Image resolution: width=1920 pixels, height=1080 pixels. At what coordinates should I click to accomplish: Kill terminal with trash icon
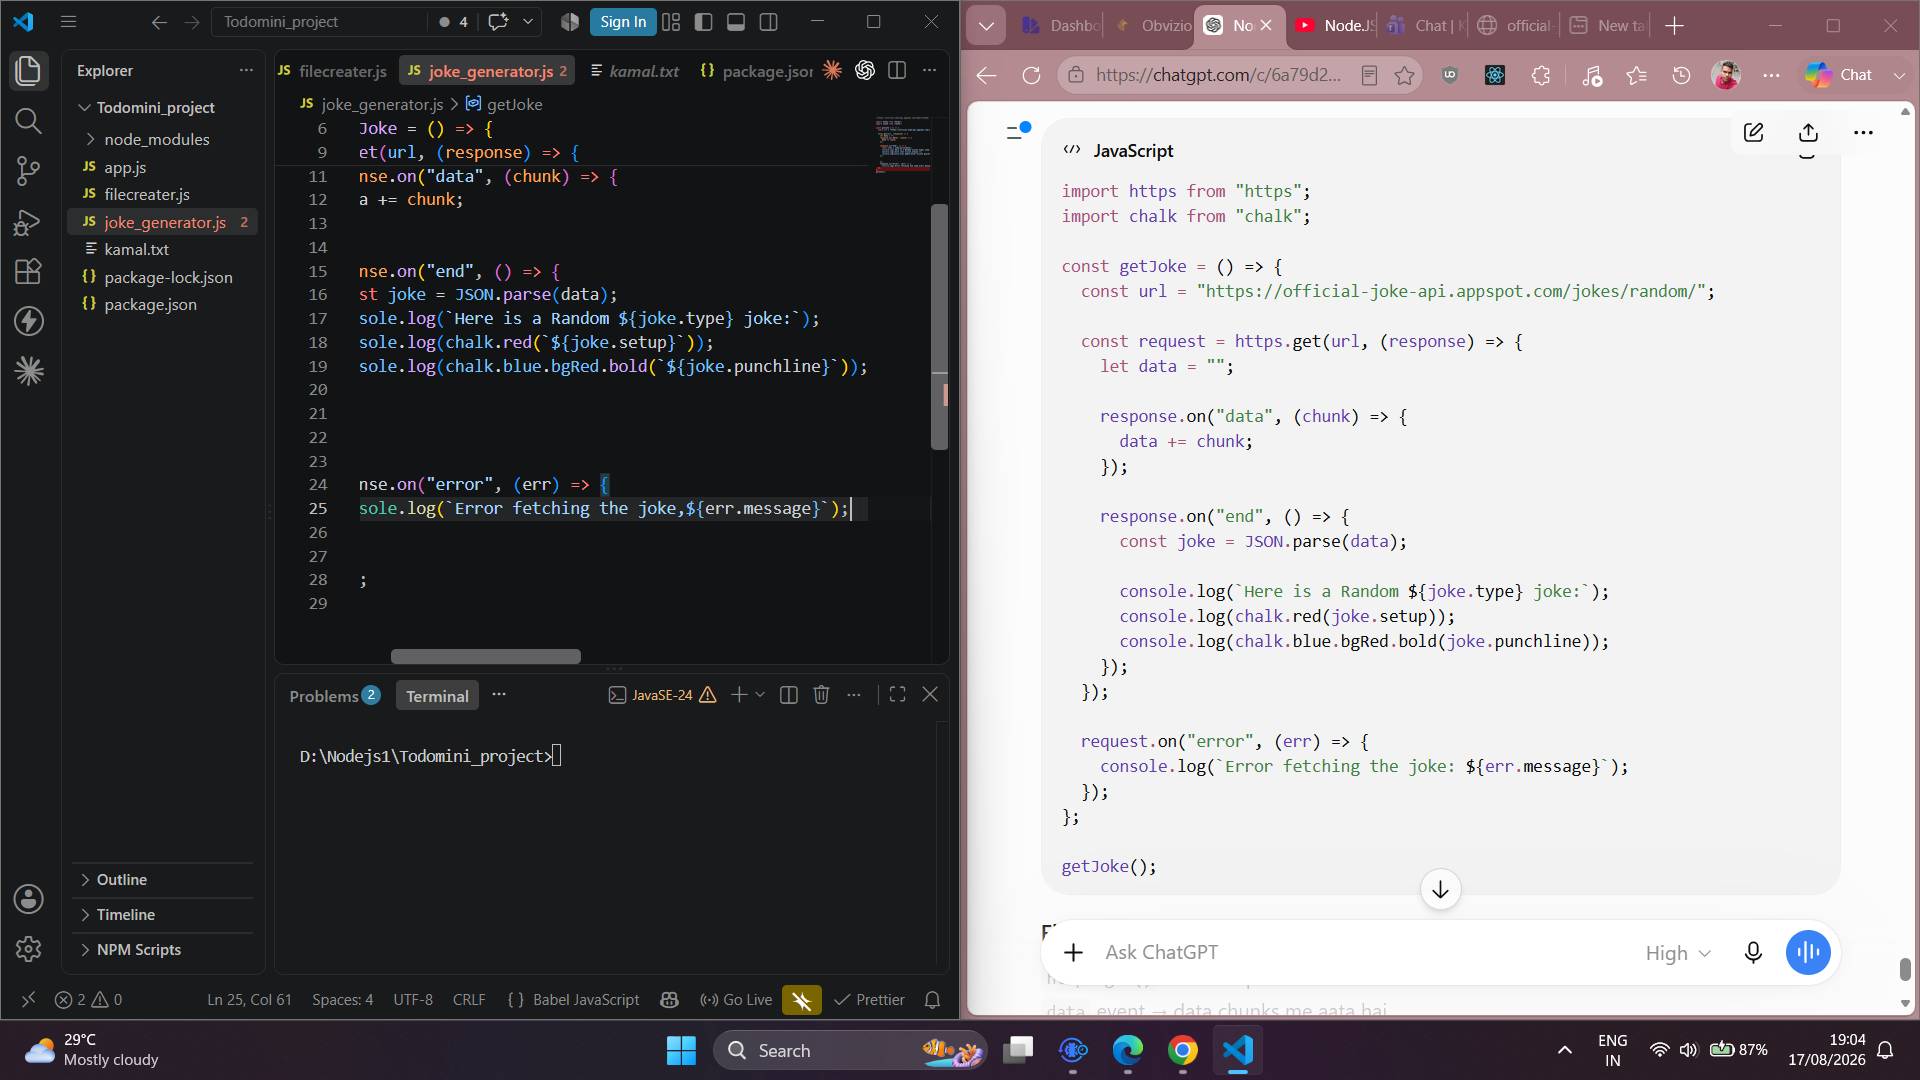(821, 695)
